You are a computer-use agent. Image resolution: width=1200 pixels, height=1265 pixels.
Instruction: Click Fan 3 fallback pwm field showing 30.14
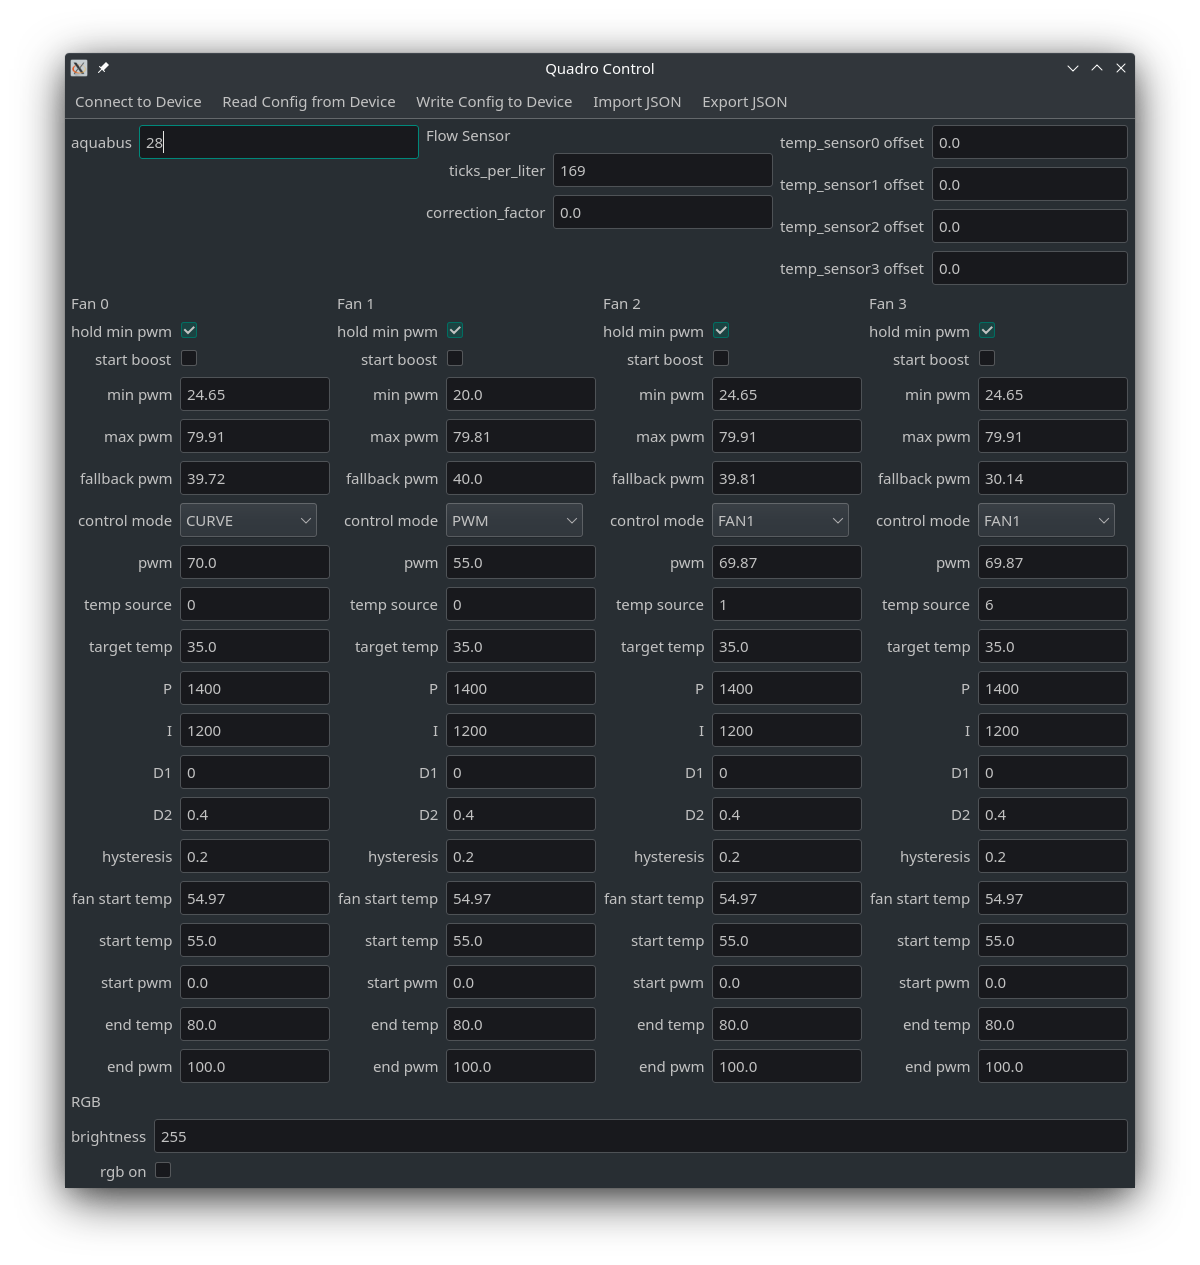tap(1053, 478)
